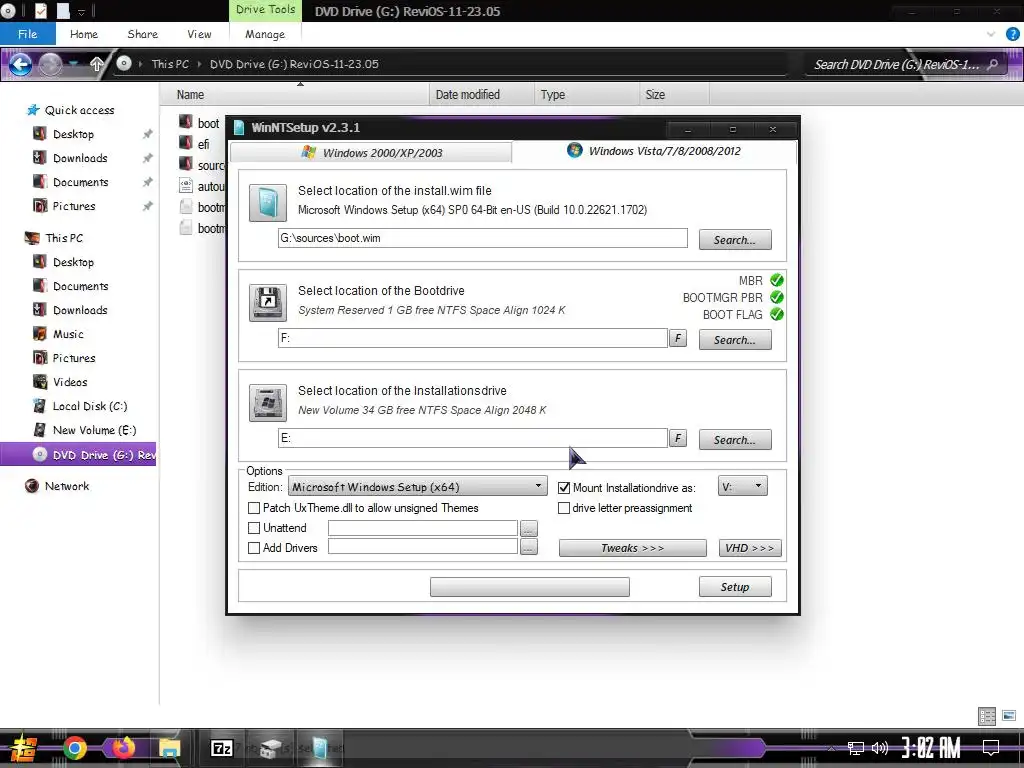
Task: Click Search button for Installationsdrive
Action: 735,440
